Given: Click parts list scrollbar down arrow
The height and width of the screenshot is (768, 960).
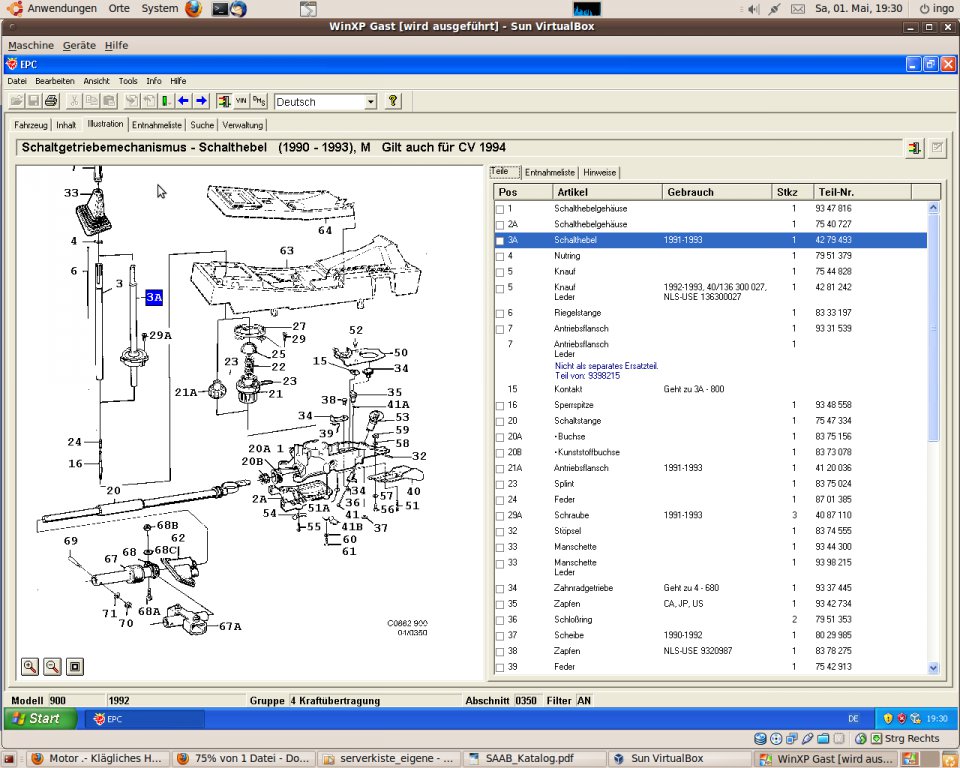Looking at the screenshot, I should tap(933, 668).
